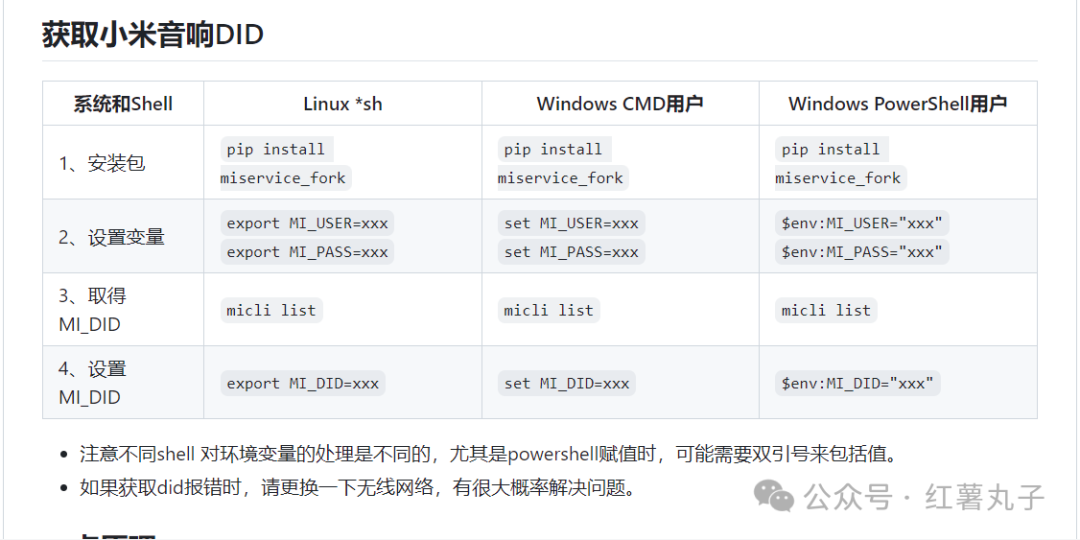Click the $env:MI_DID="xxx" code snippet

pos(858,383)
